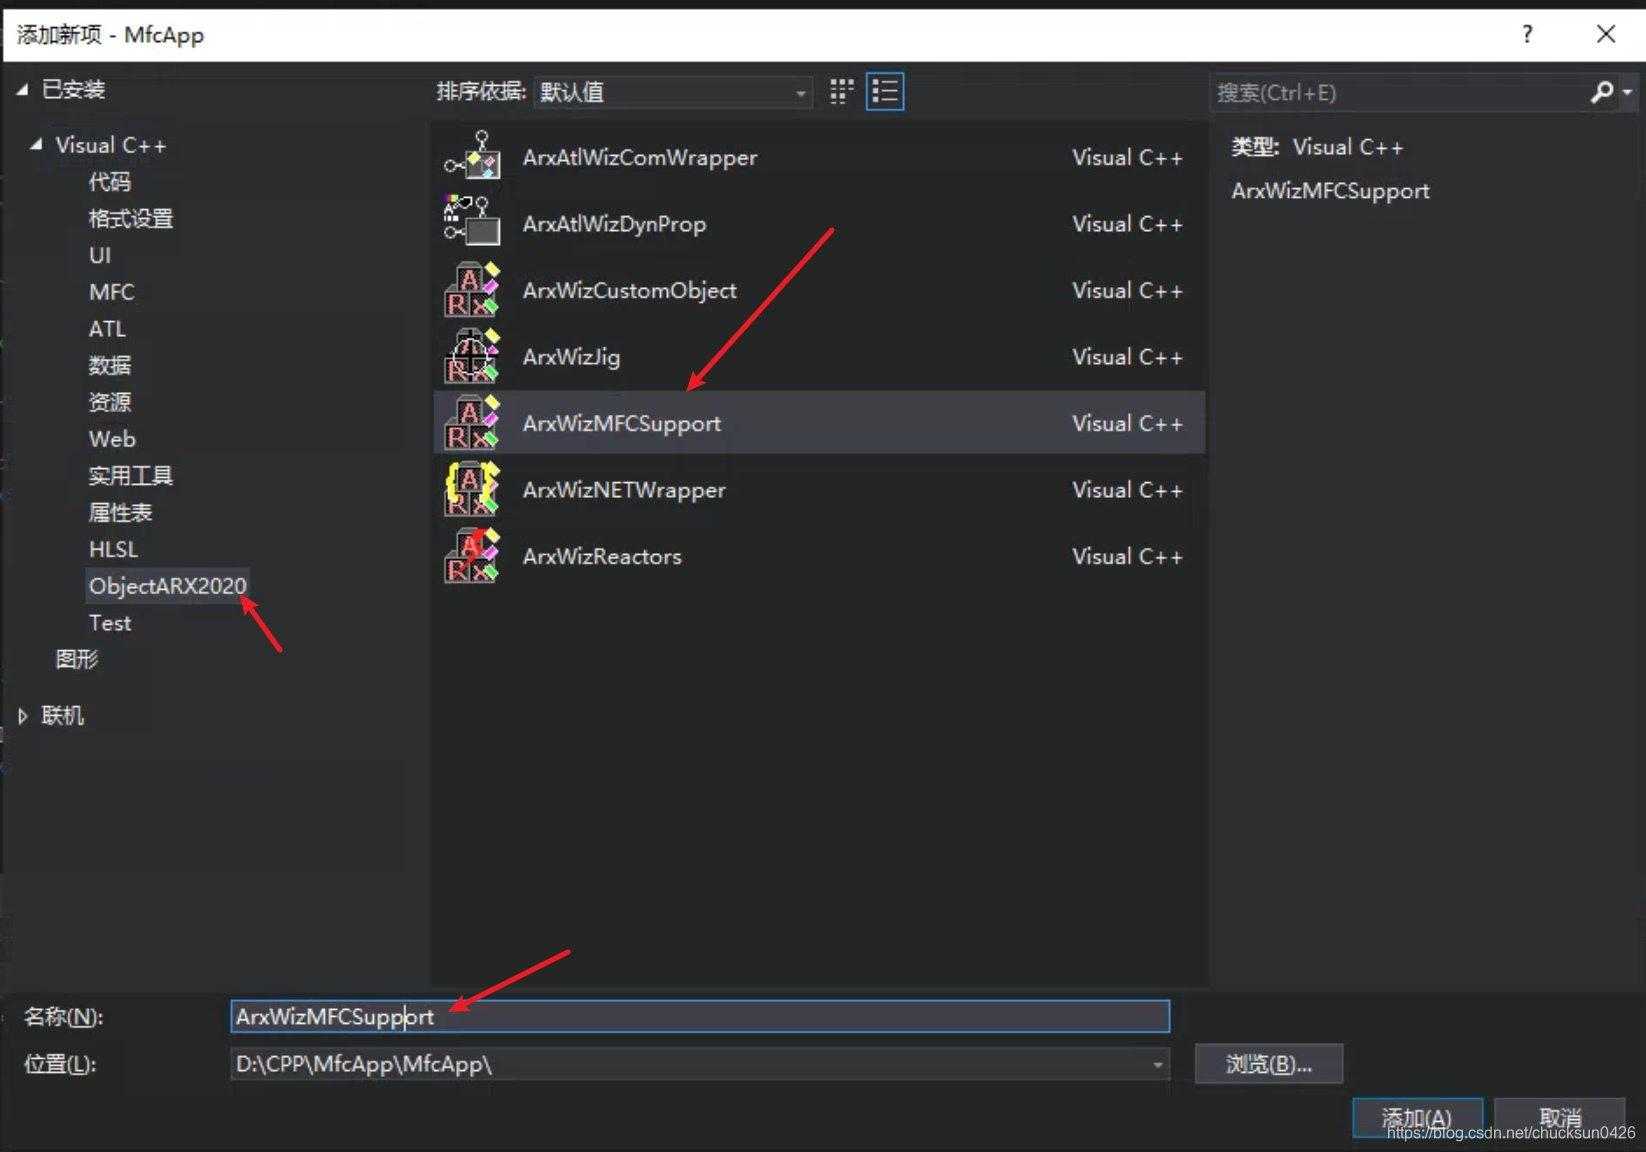Click the ArxWizNETWrapper template icon

click(x=472, y=489)
